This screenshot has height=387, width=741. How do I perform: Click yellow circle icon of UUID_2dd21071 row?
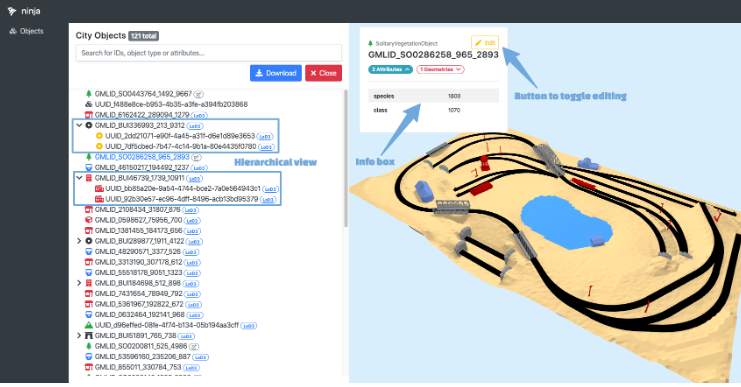coord(99,136)
